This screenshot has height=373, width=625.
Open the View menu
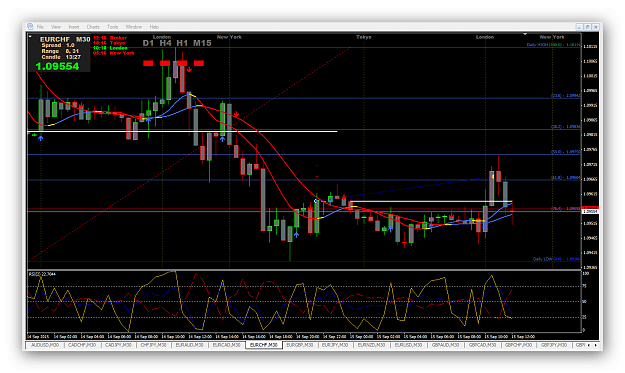[x=56, y=27]
